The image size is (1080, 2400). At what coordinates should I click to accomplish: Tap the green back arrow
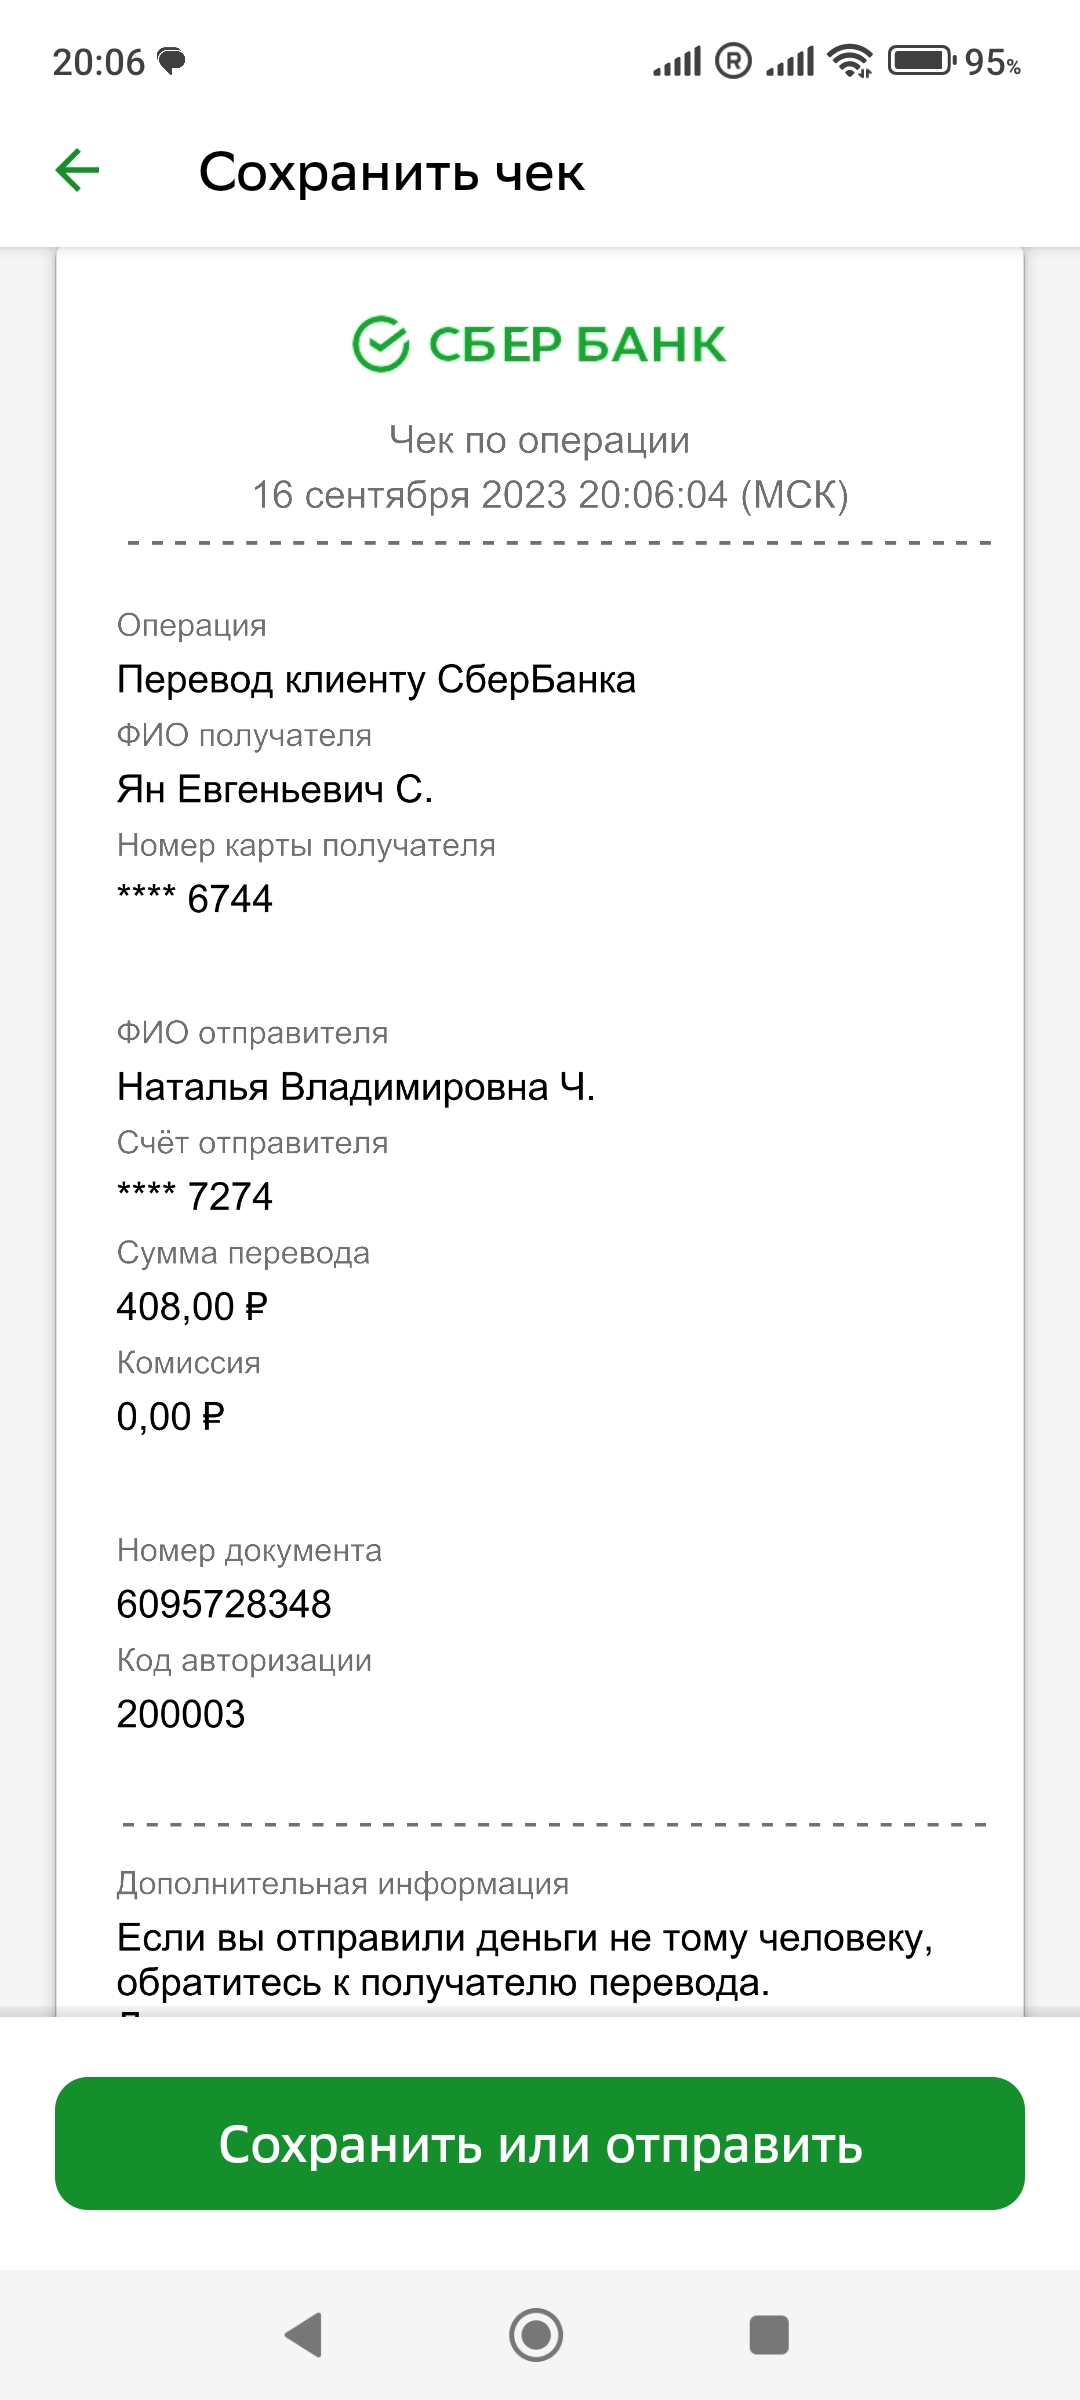[x=77, y=170]
